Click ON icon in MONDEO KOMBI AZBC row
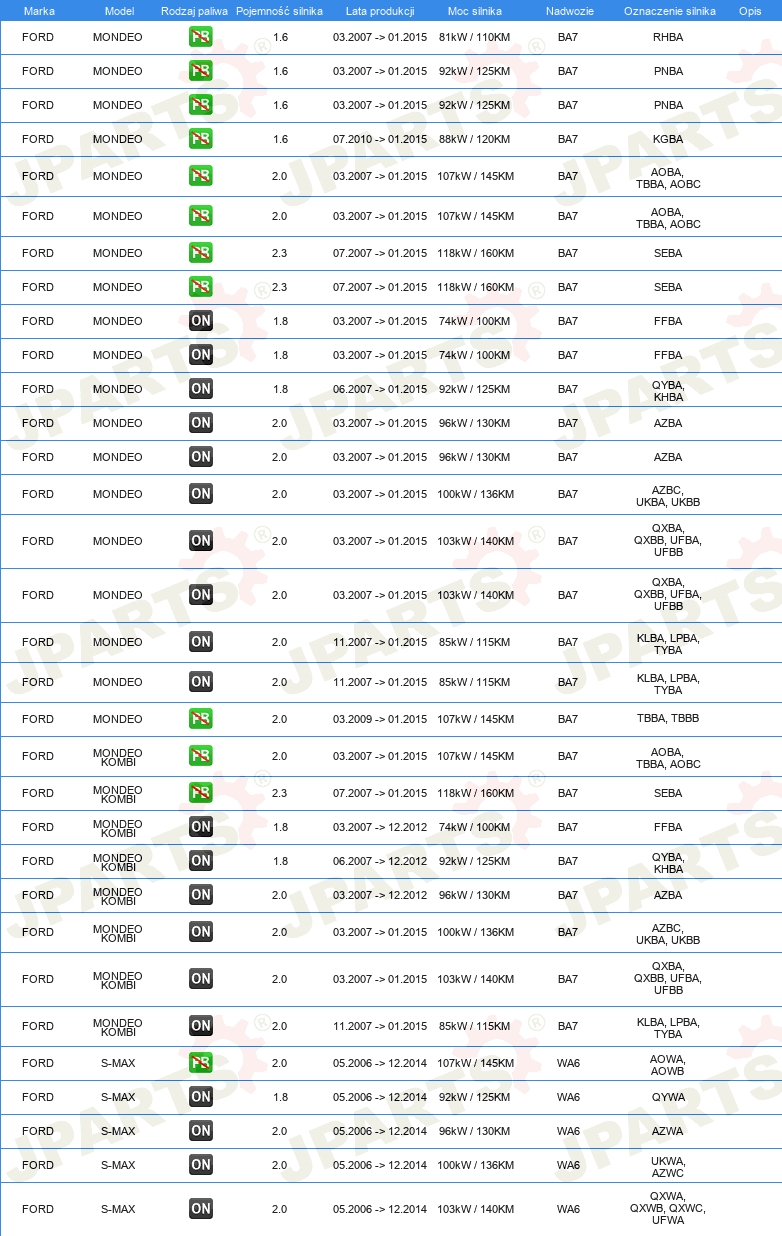 tap(201, 932)
